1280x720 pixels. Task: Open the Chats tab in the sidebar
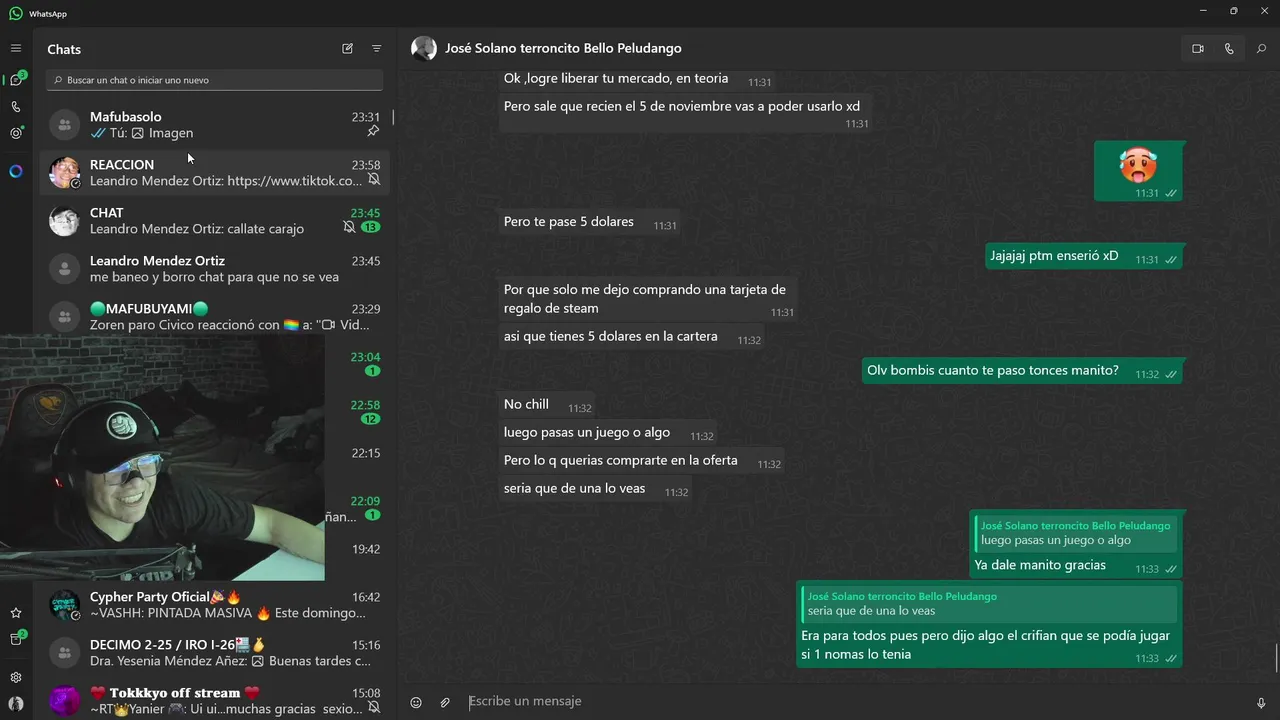click(x=16, y=80)
